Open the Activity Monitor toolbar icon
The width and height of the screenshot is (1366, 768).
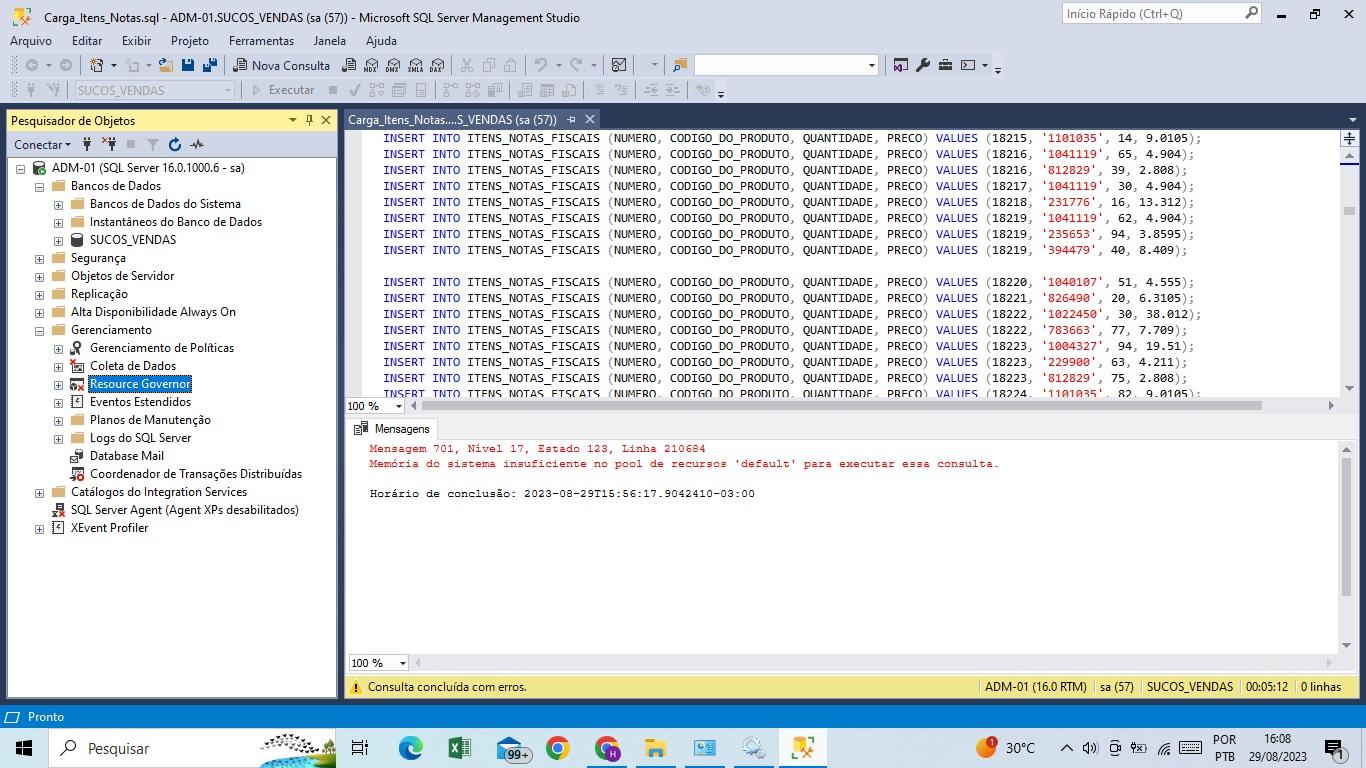(619, 65)
